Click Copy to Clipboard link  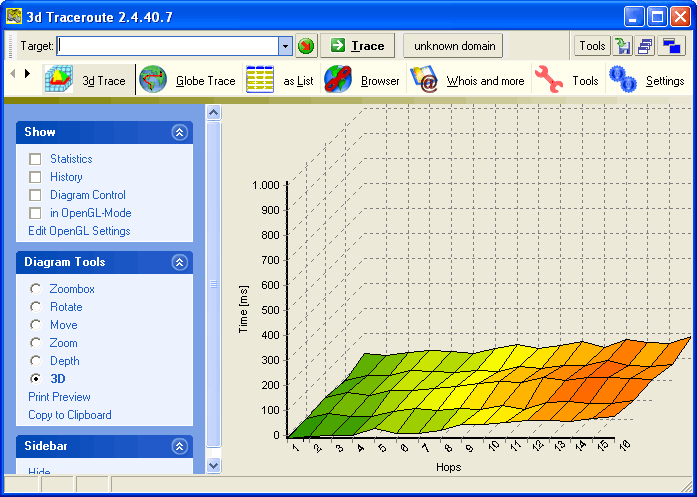click(70, 415)
